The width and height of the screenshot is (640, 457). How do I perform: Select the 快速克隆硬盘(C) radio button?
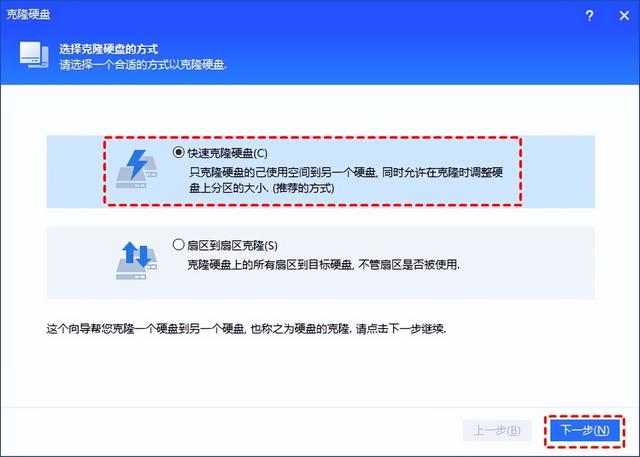178,153
